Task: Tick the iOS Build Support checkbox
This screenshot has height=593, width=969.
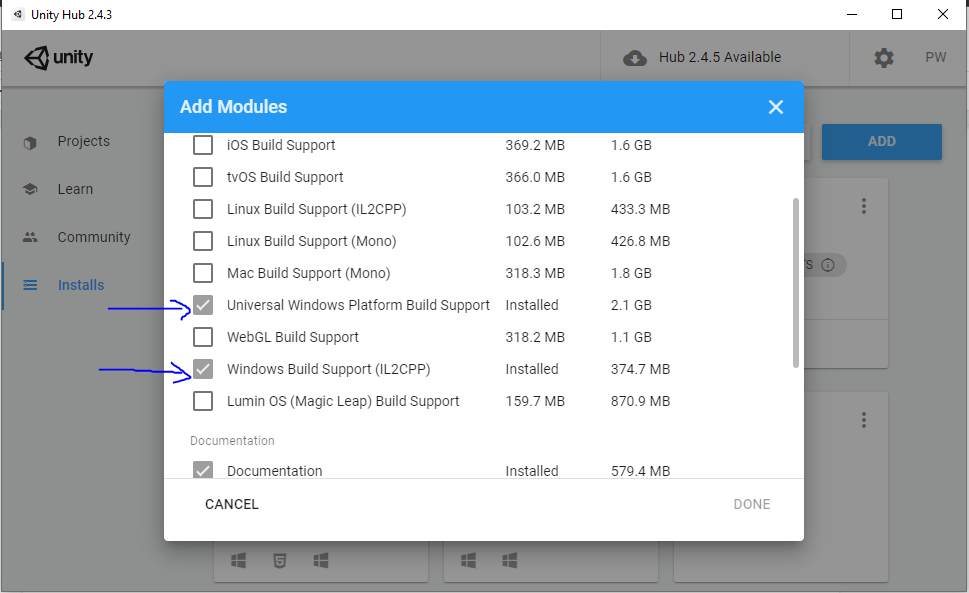Action: tap(203, 145)
